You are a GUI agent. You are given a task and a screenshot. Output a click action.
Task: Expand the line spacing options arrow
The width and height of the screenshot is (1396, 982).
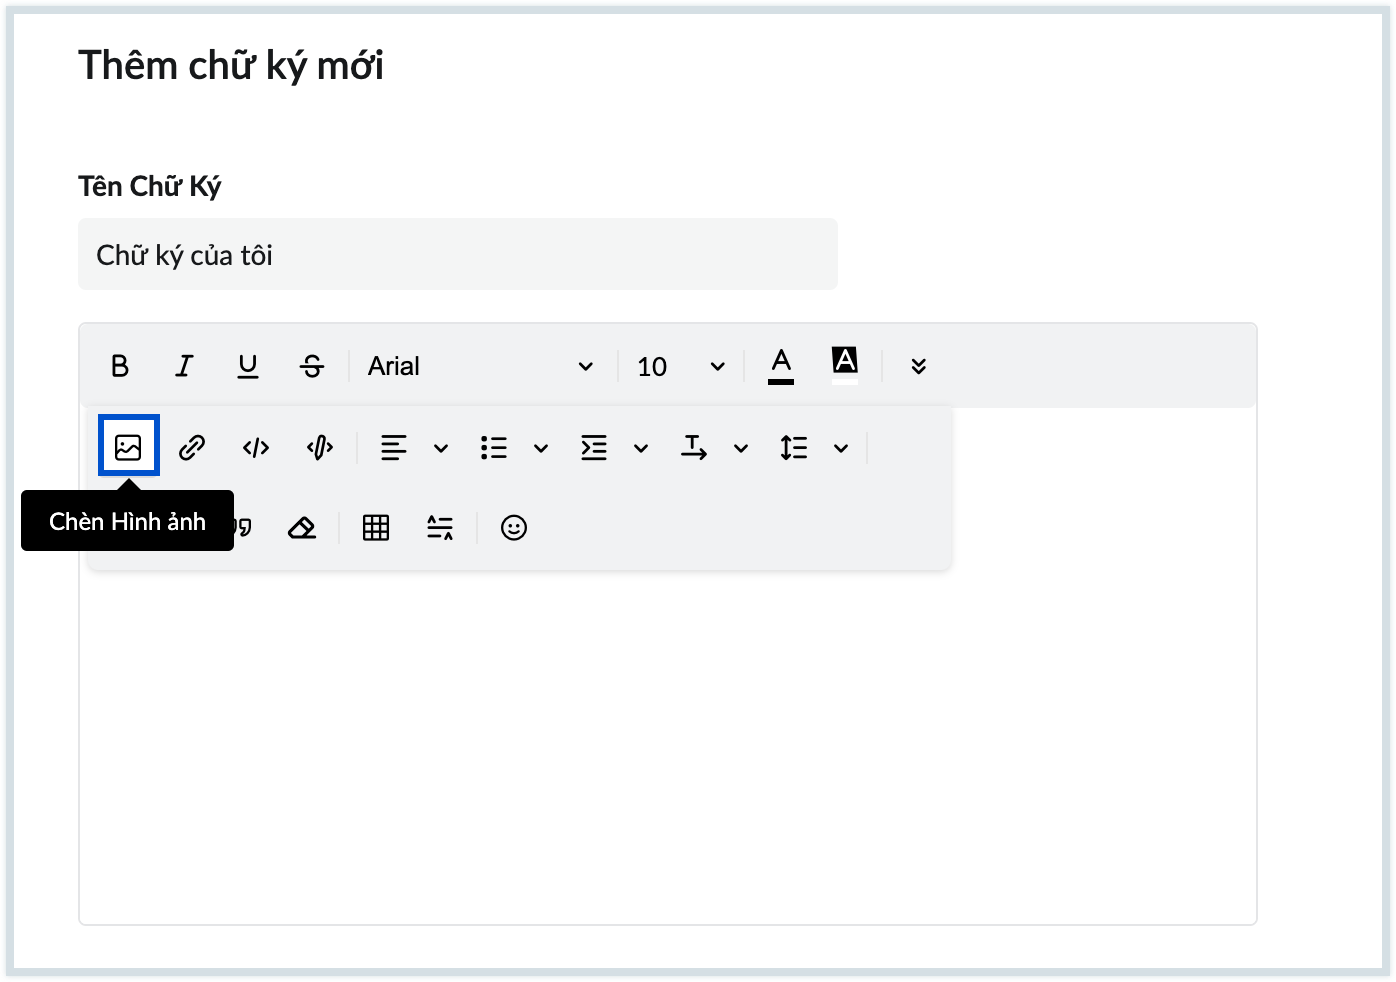pyautogui.click(x=841, y=448)
